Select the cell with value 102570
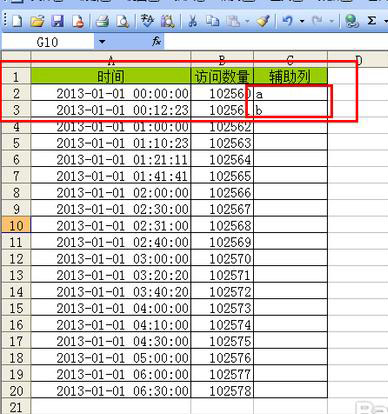This screenshot has width=388, height=414. coord(222,259)
